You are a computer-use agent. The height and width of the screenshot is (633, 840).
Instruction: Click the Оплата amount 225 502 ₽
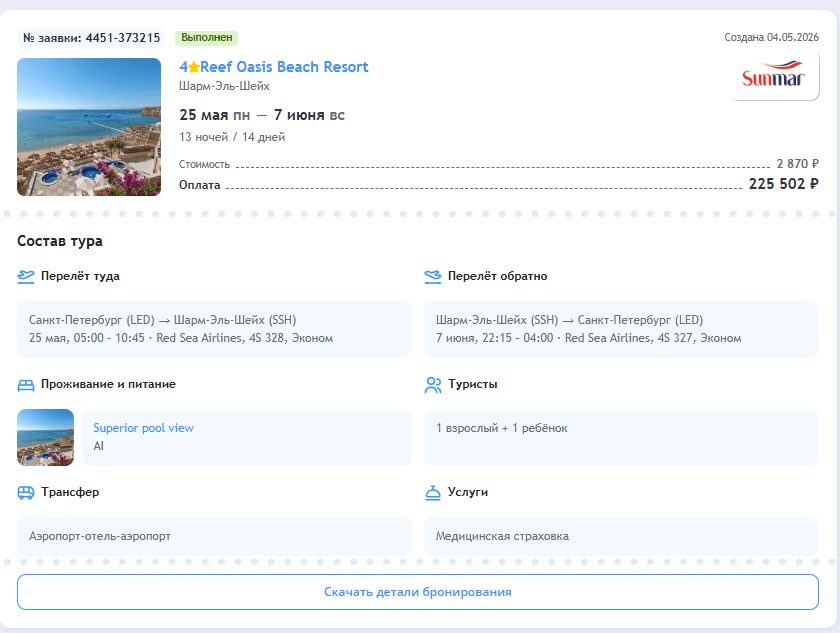[784, 184]
